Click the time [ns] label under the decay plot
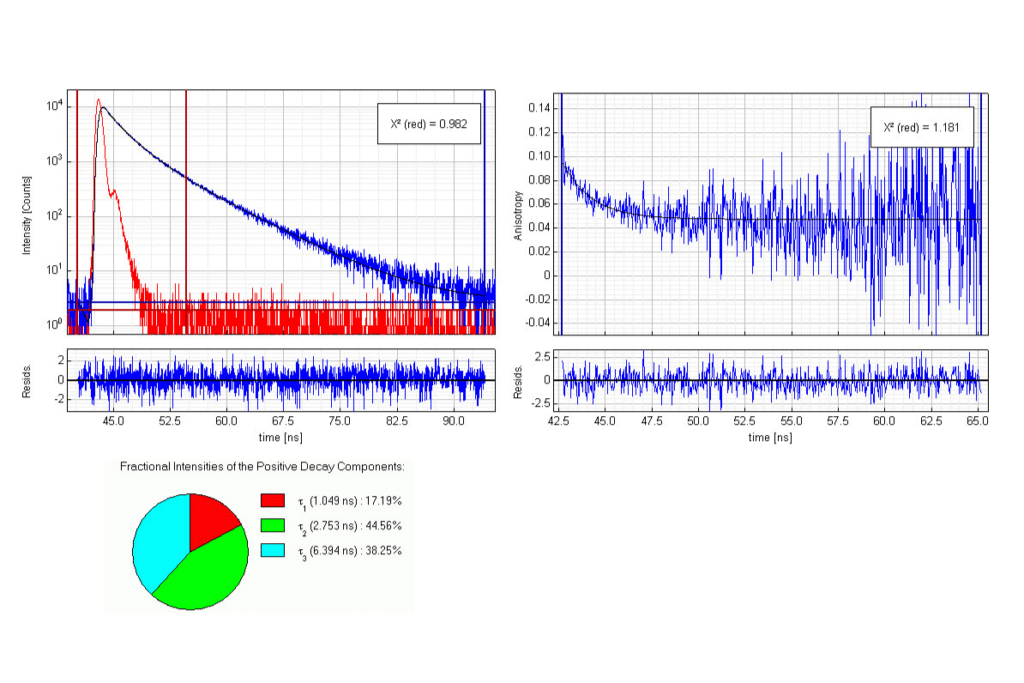 [x=281, y=436]
